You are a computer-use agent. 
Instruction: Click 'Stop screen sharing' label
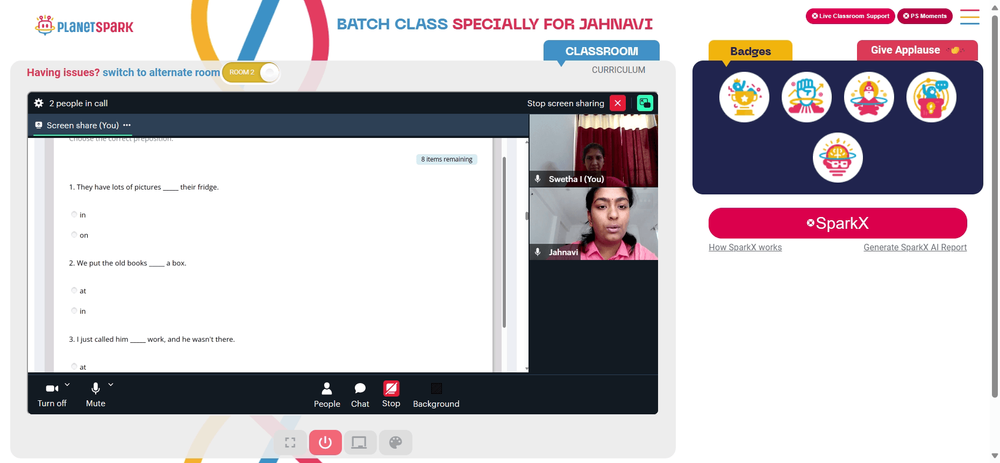point(565,103)
